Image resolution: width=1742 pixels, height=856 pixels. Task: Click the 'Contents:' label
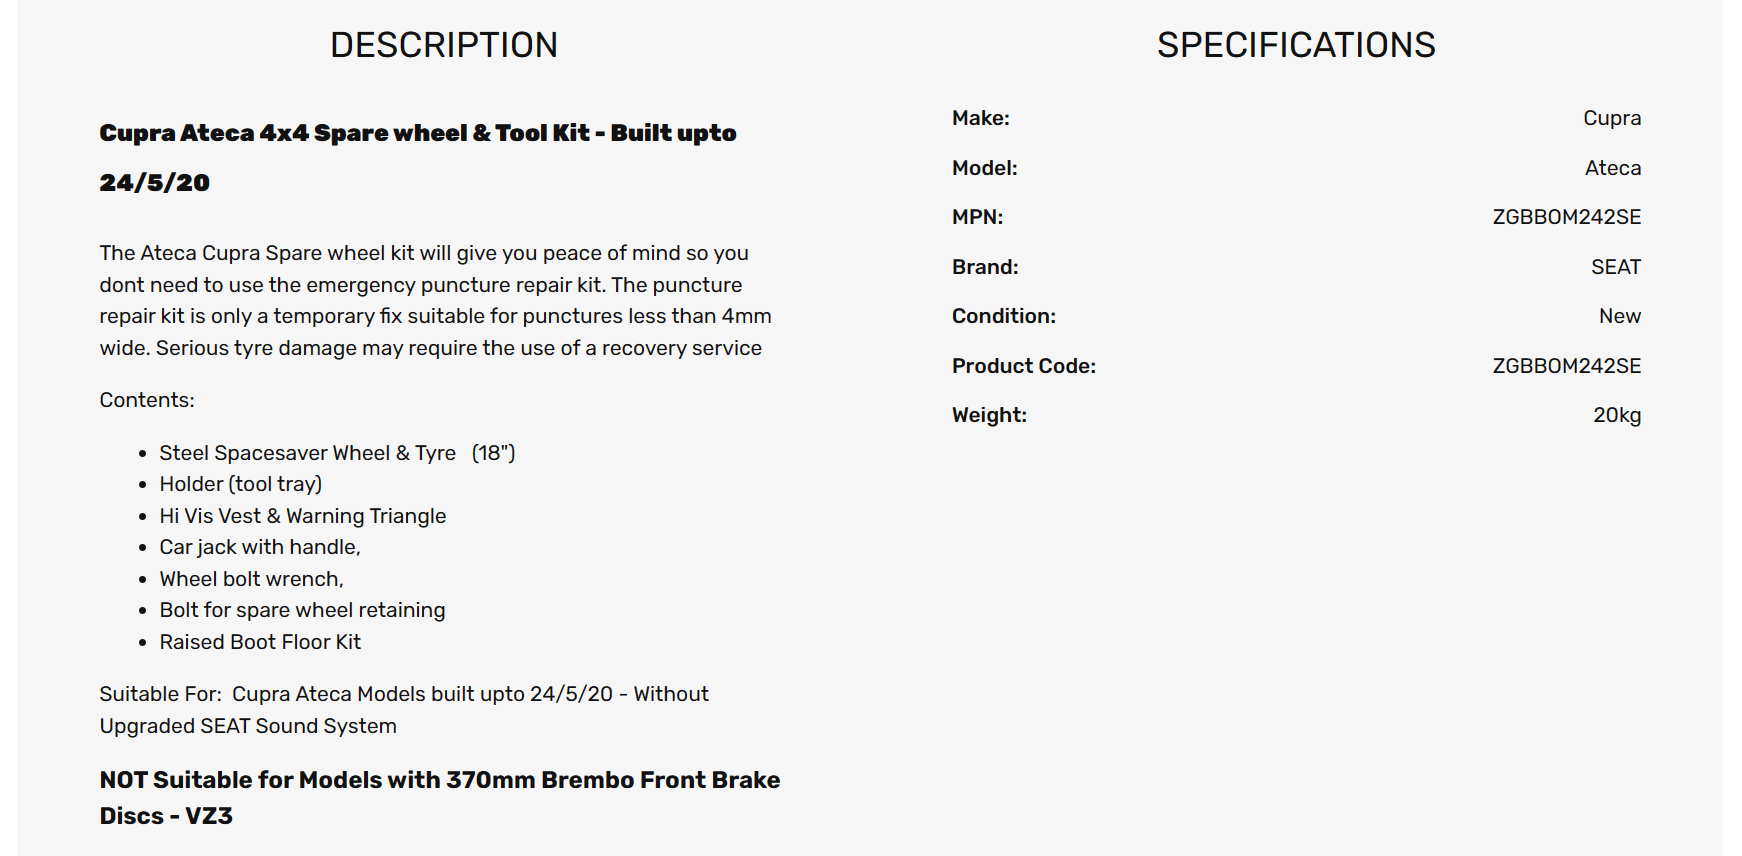[147, 400]
